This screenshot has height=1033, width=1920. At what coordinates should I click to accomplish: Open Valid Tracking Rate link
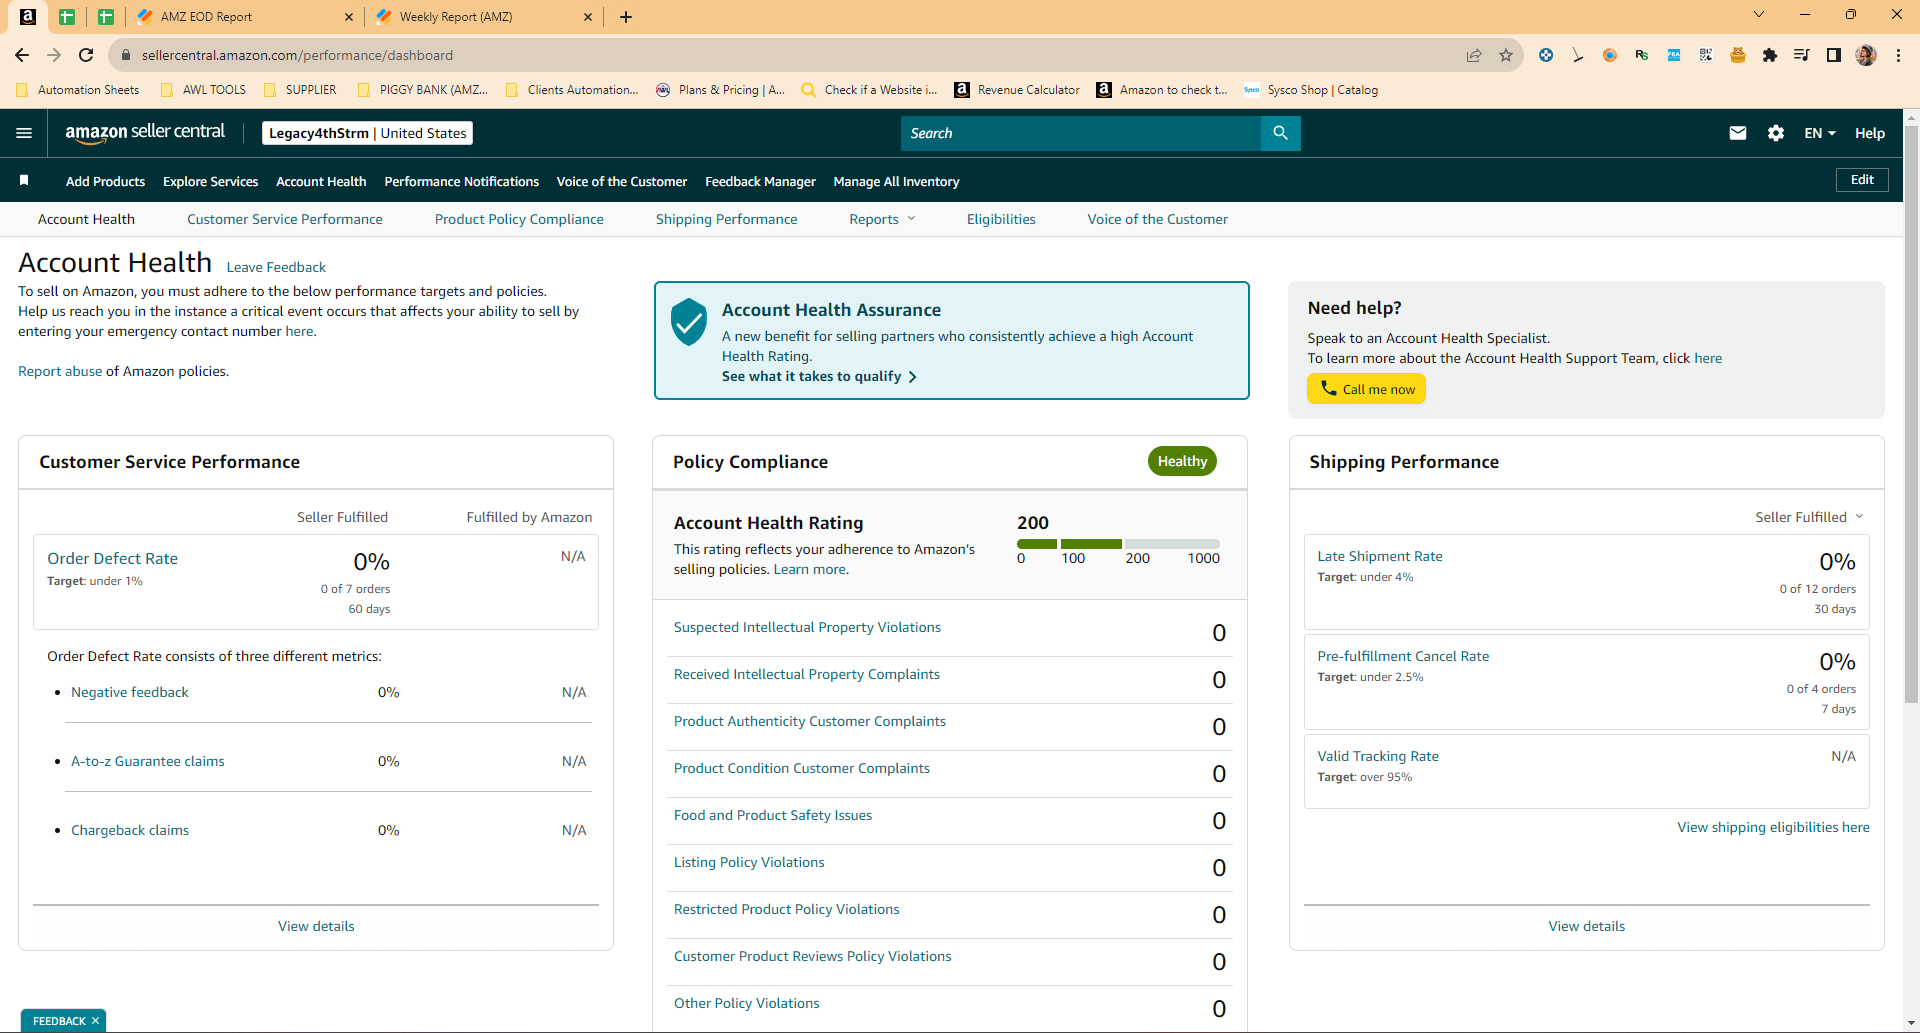click(1378, 756)
